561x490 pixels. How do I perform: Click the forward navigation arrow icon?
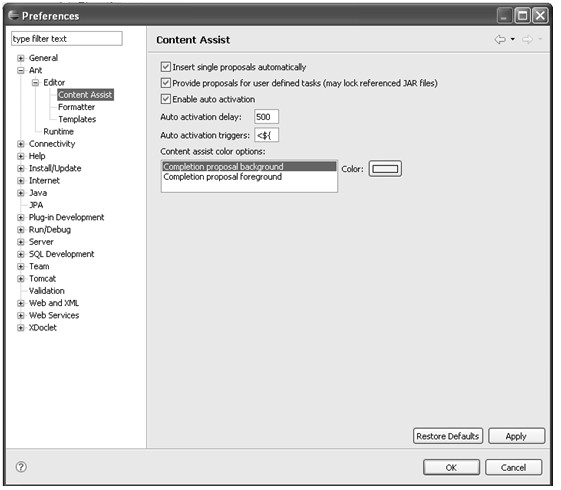[x=527, y=39]
